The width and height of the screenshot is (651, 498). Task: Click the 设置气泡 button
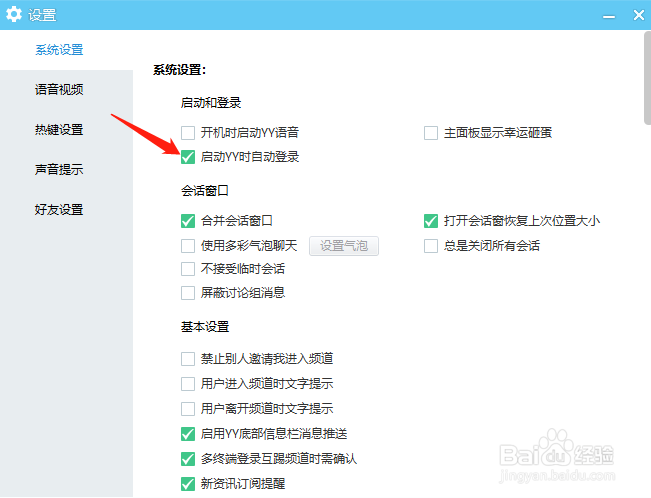(x=344, y=246)
